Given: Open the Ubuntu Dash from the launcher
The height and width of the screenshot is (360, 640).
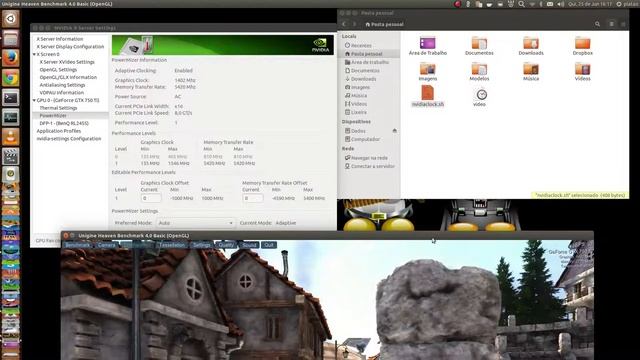Looking at the screenshot, I should click(x=11, y=18).
